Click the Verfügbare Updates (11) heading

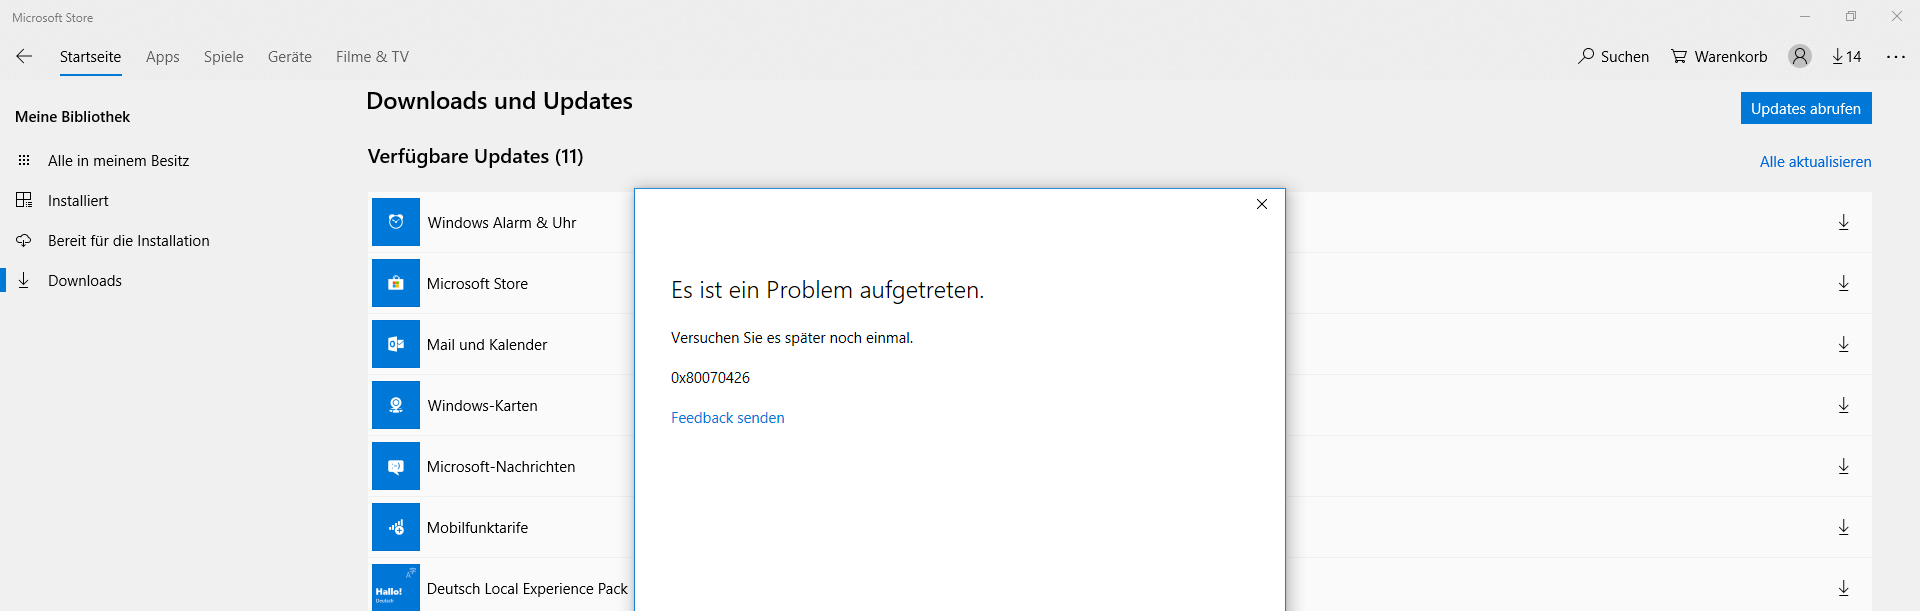point(475,156)
